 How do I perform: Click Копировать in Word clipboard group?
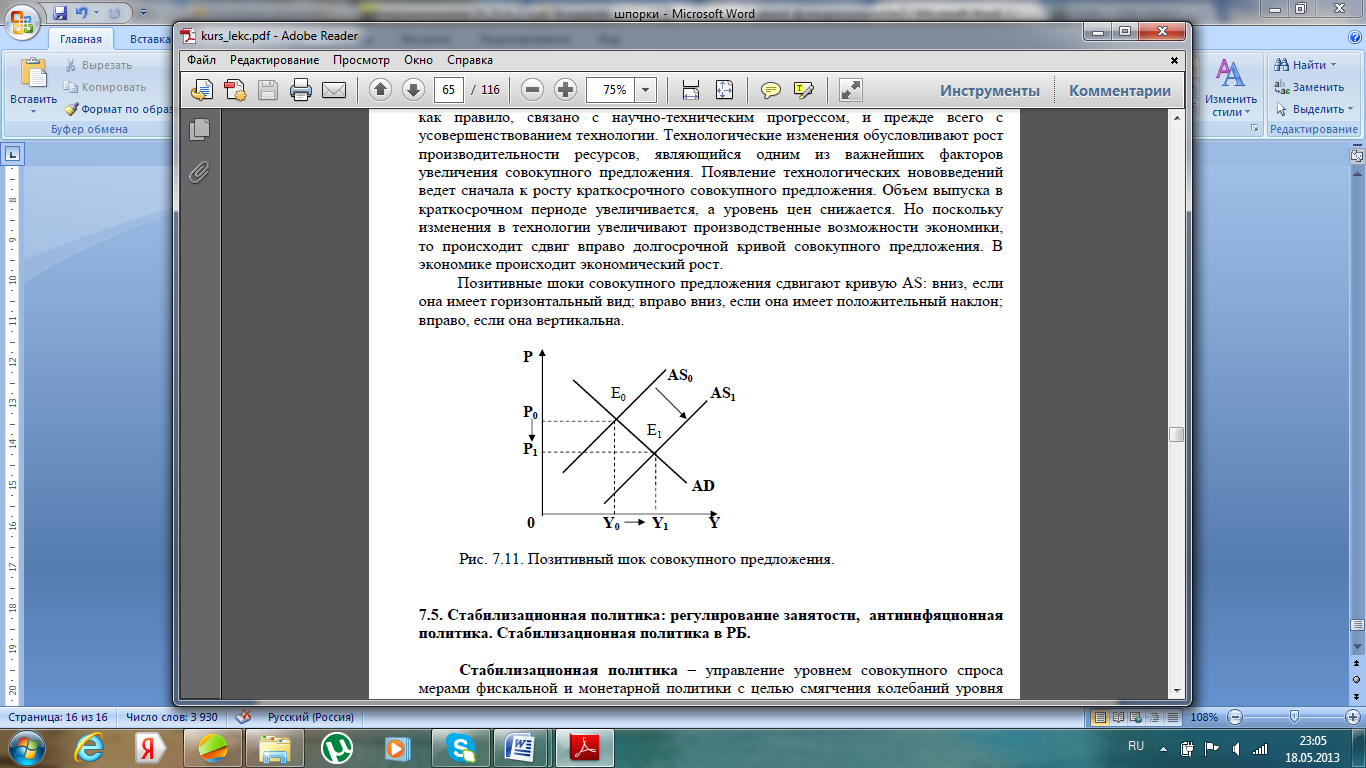tap(104, 87)
